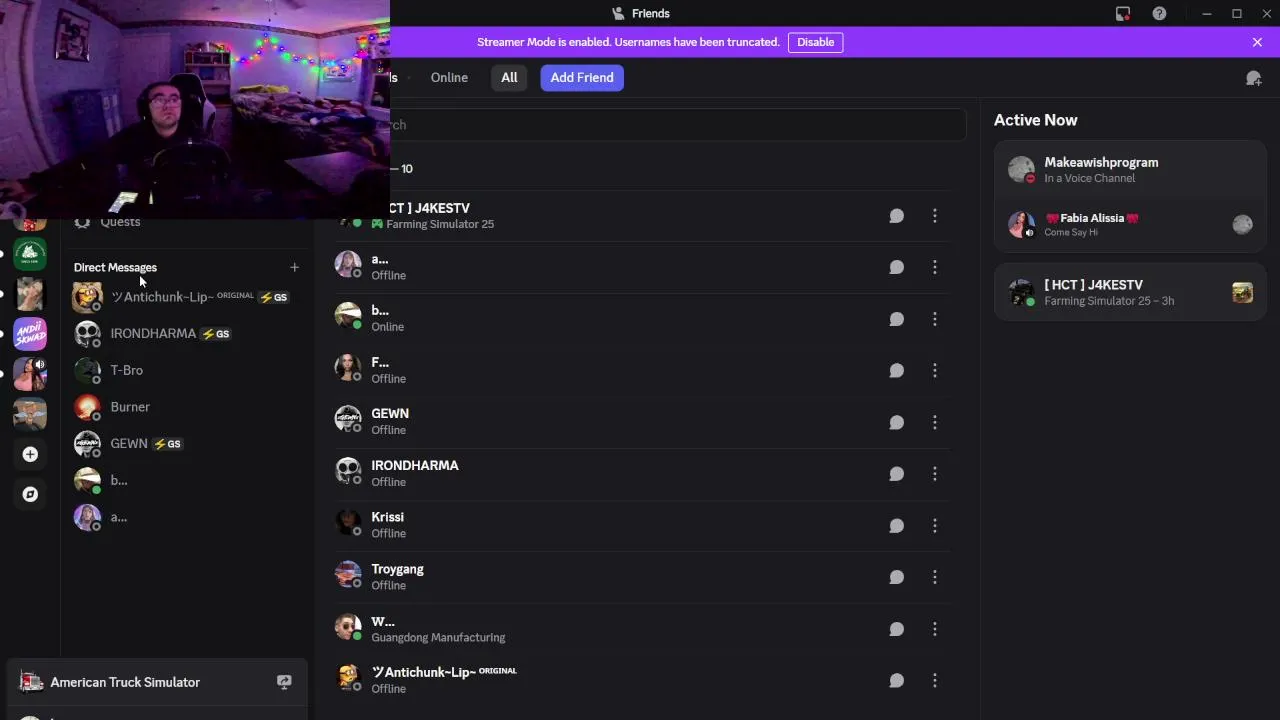This screenshot has height=720, width=1280.
Task: Open the New Group DM icon
Action: click(1253, 78)
